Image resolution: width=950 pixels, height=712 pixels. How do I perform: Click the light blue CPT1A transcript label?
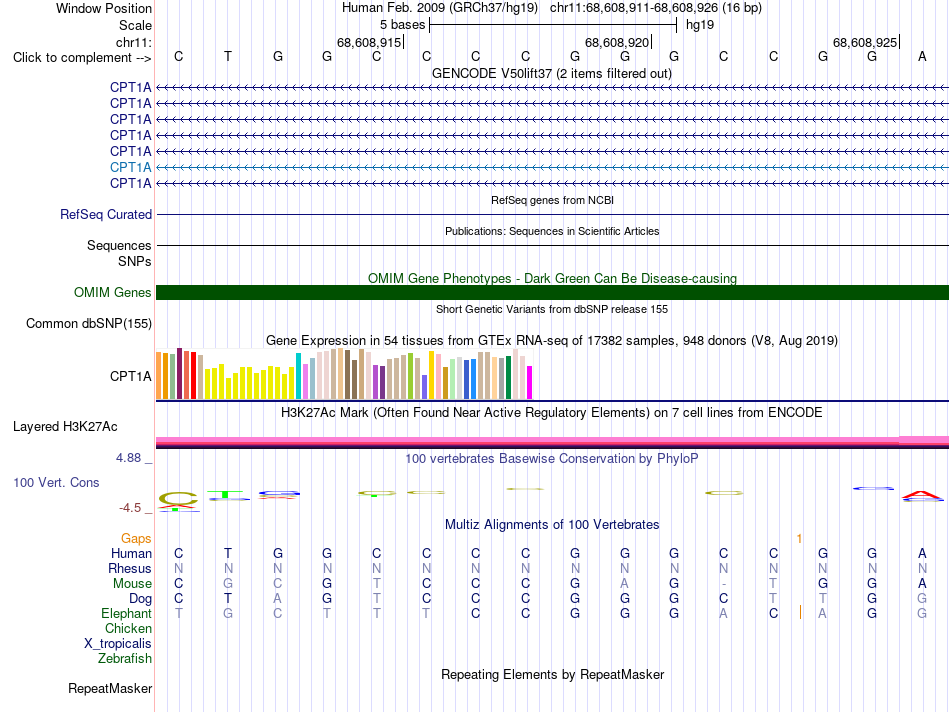(x=130, y=167)
